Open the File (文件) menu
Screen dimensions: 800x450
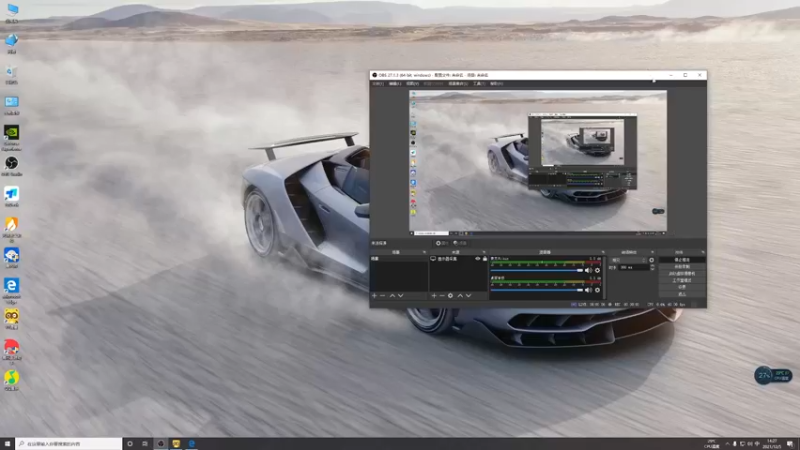pos(378,84)
